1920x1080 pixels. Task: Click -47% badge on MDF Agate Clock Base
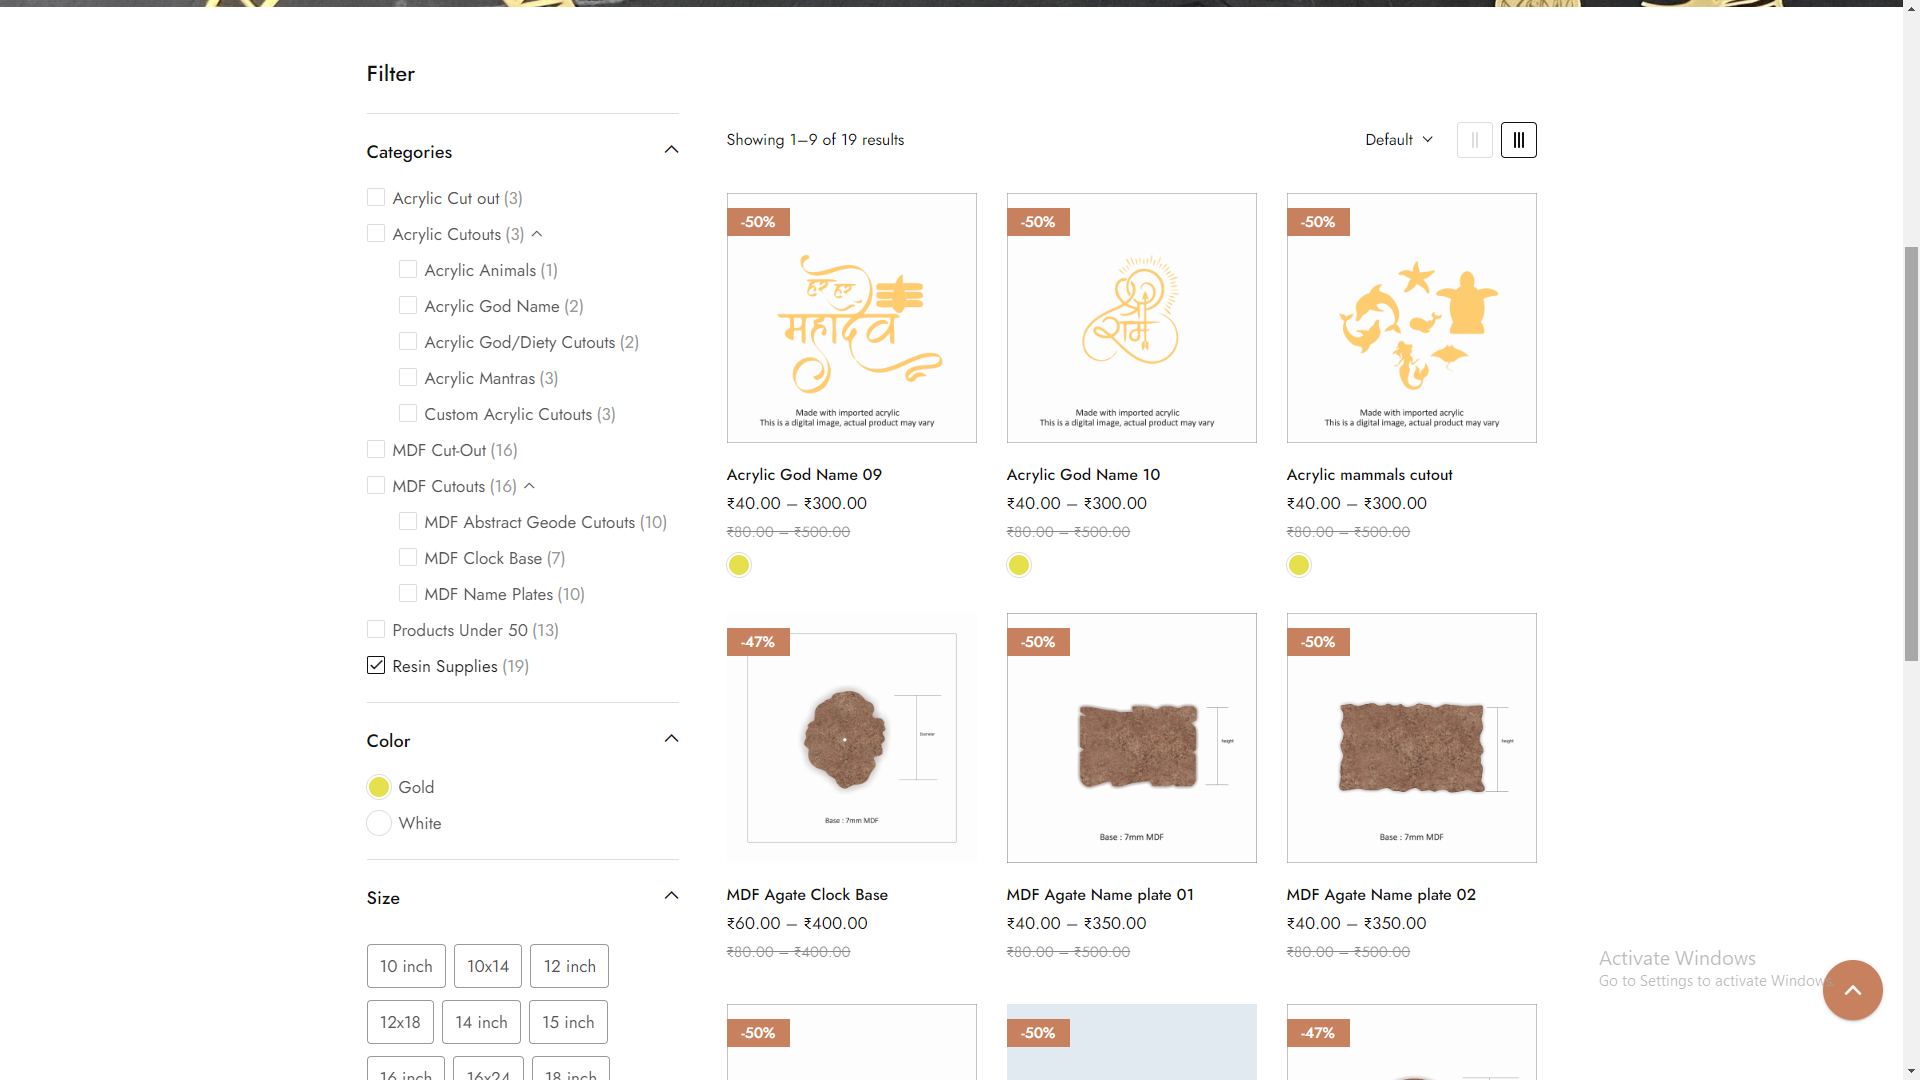coord(758,642)
